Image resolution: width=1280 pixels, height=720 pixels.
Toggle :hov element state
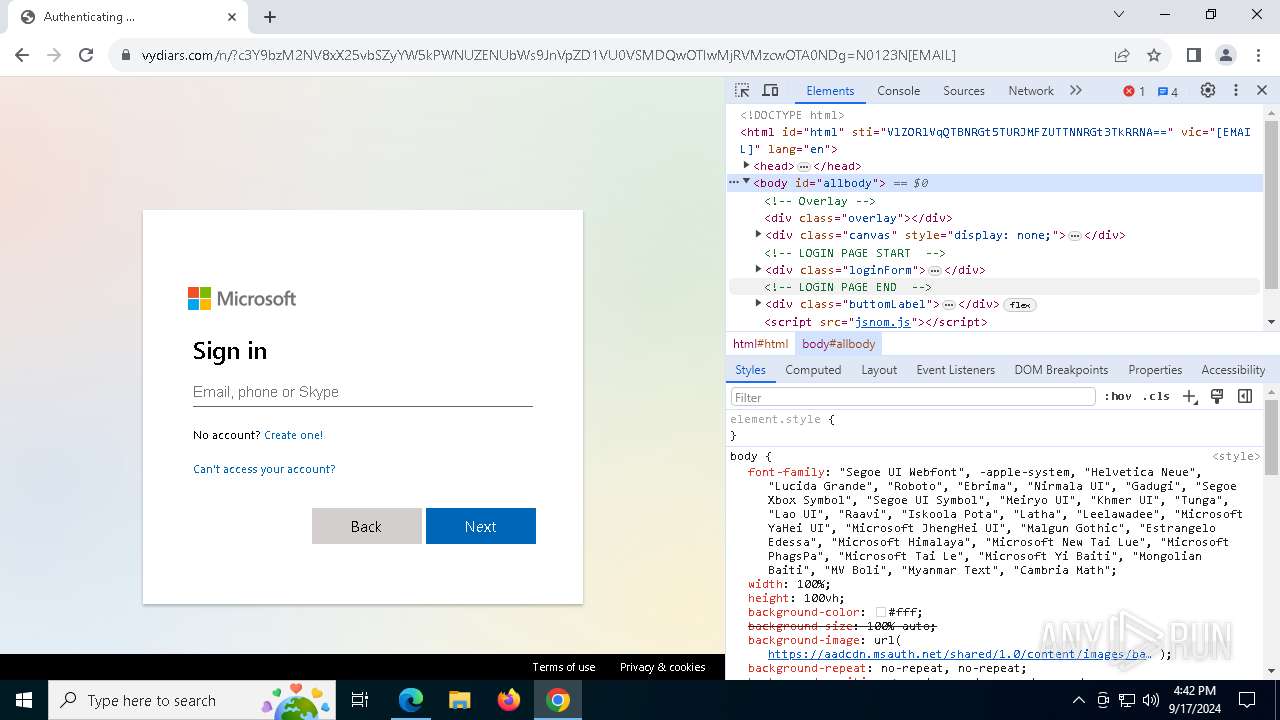coord(1118,396)
